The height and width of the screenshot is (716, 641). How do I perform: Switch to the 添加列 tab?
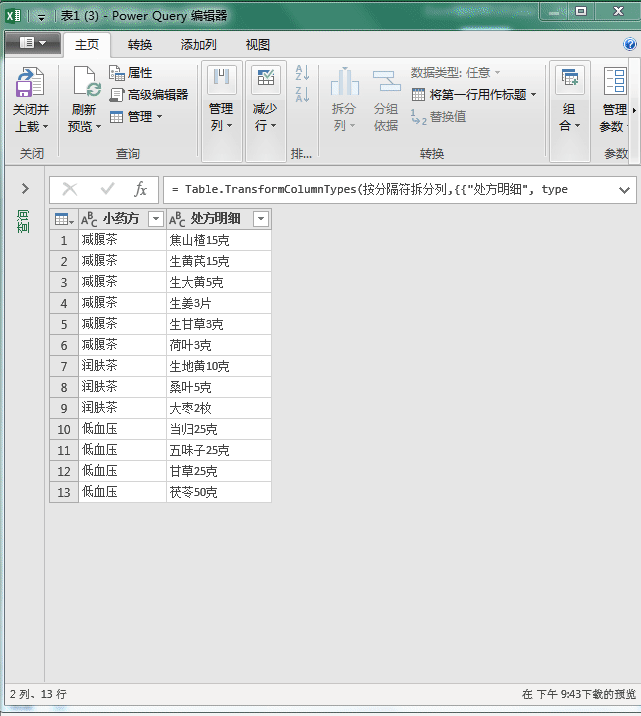[x=198, y=45]
